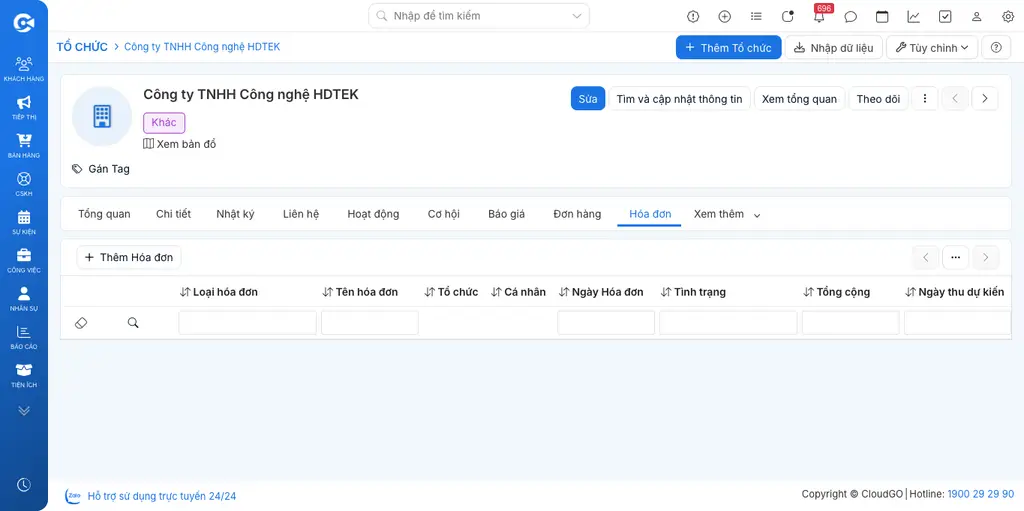The height and width of the screenshot is (511, 1024).
Task: Expand more sidebar modules double chevron
Action: tap(24, 410)
